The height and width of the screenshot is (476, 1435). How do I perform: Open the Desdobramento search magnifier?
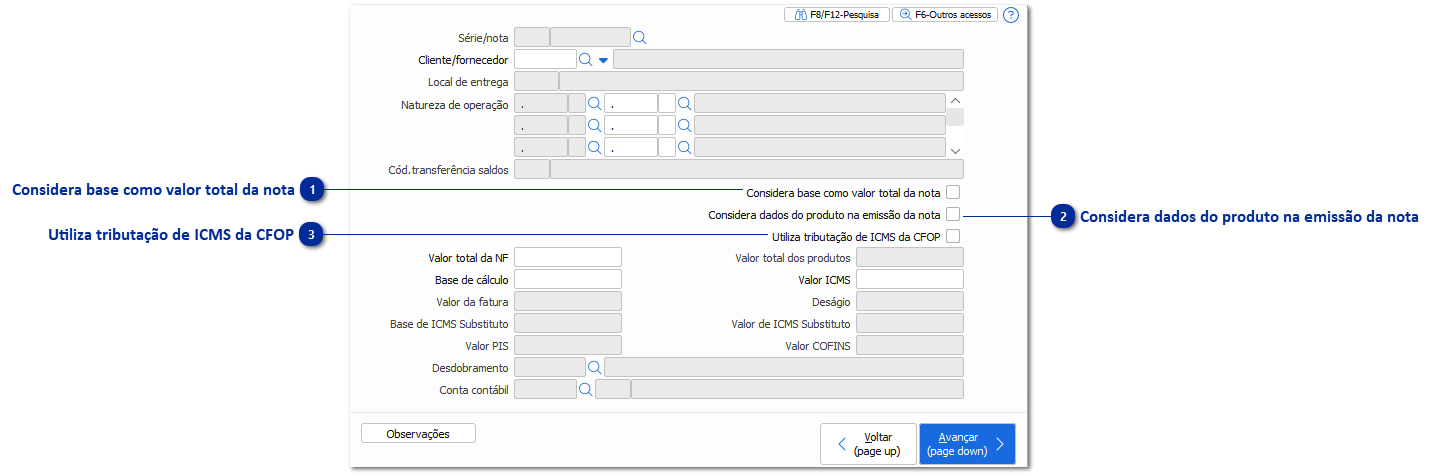click(x=594, y=368)
